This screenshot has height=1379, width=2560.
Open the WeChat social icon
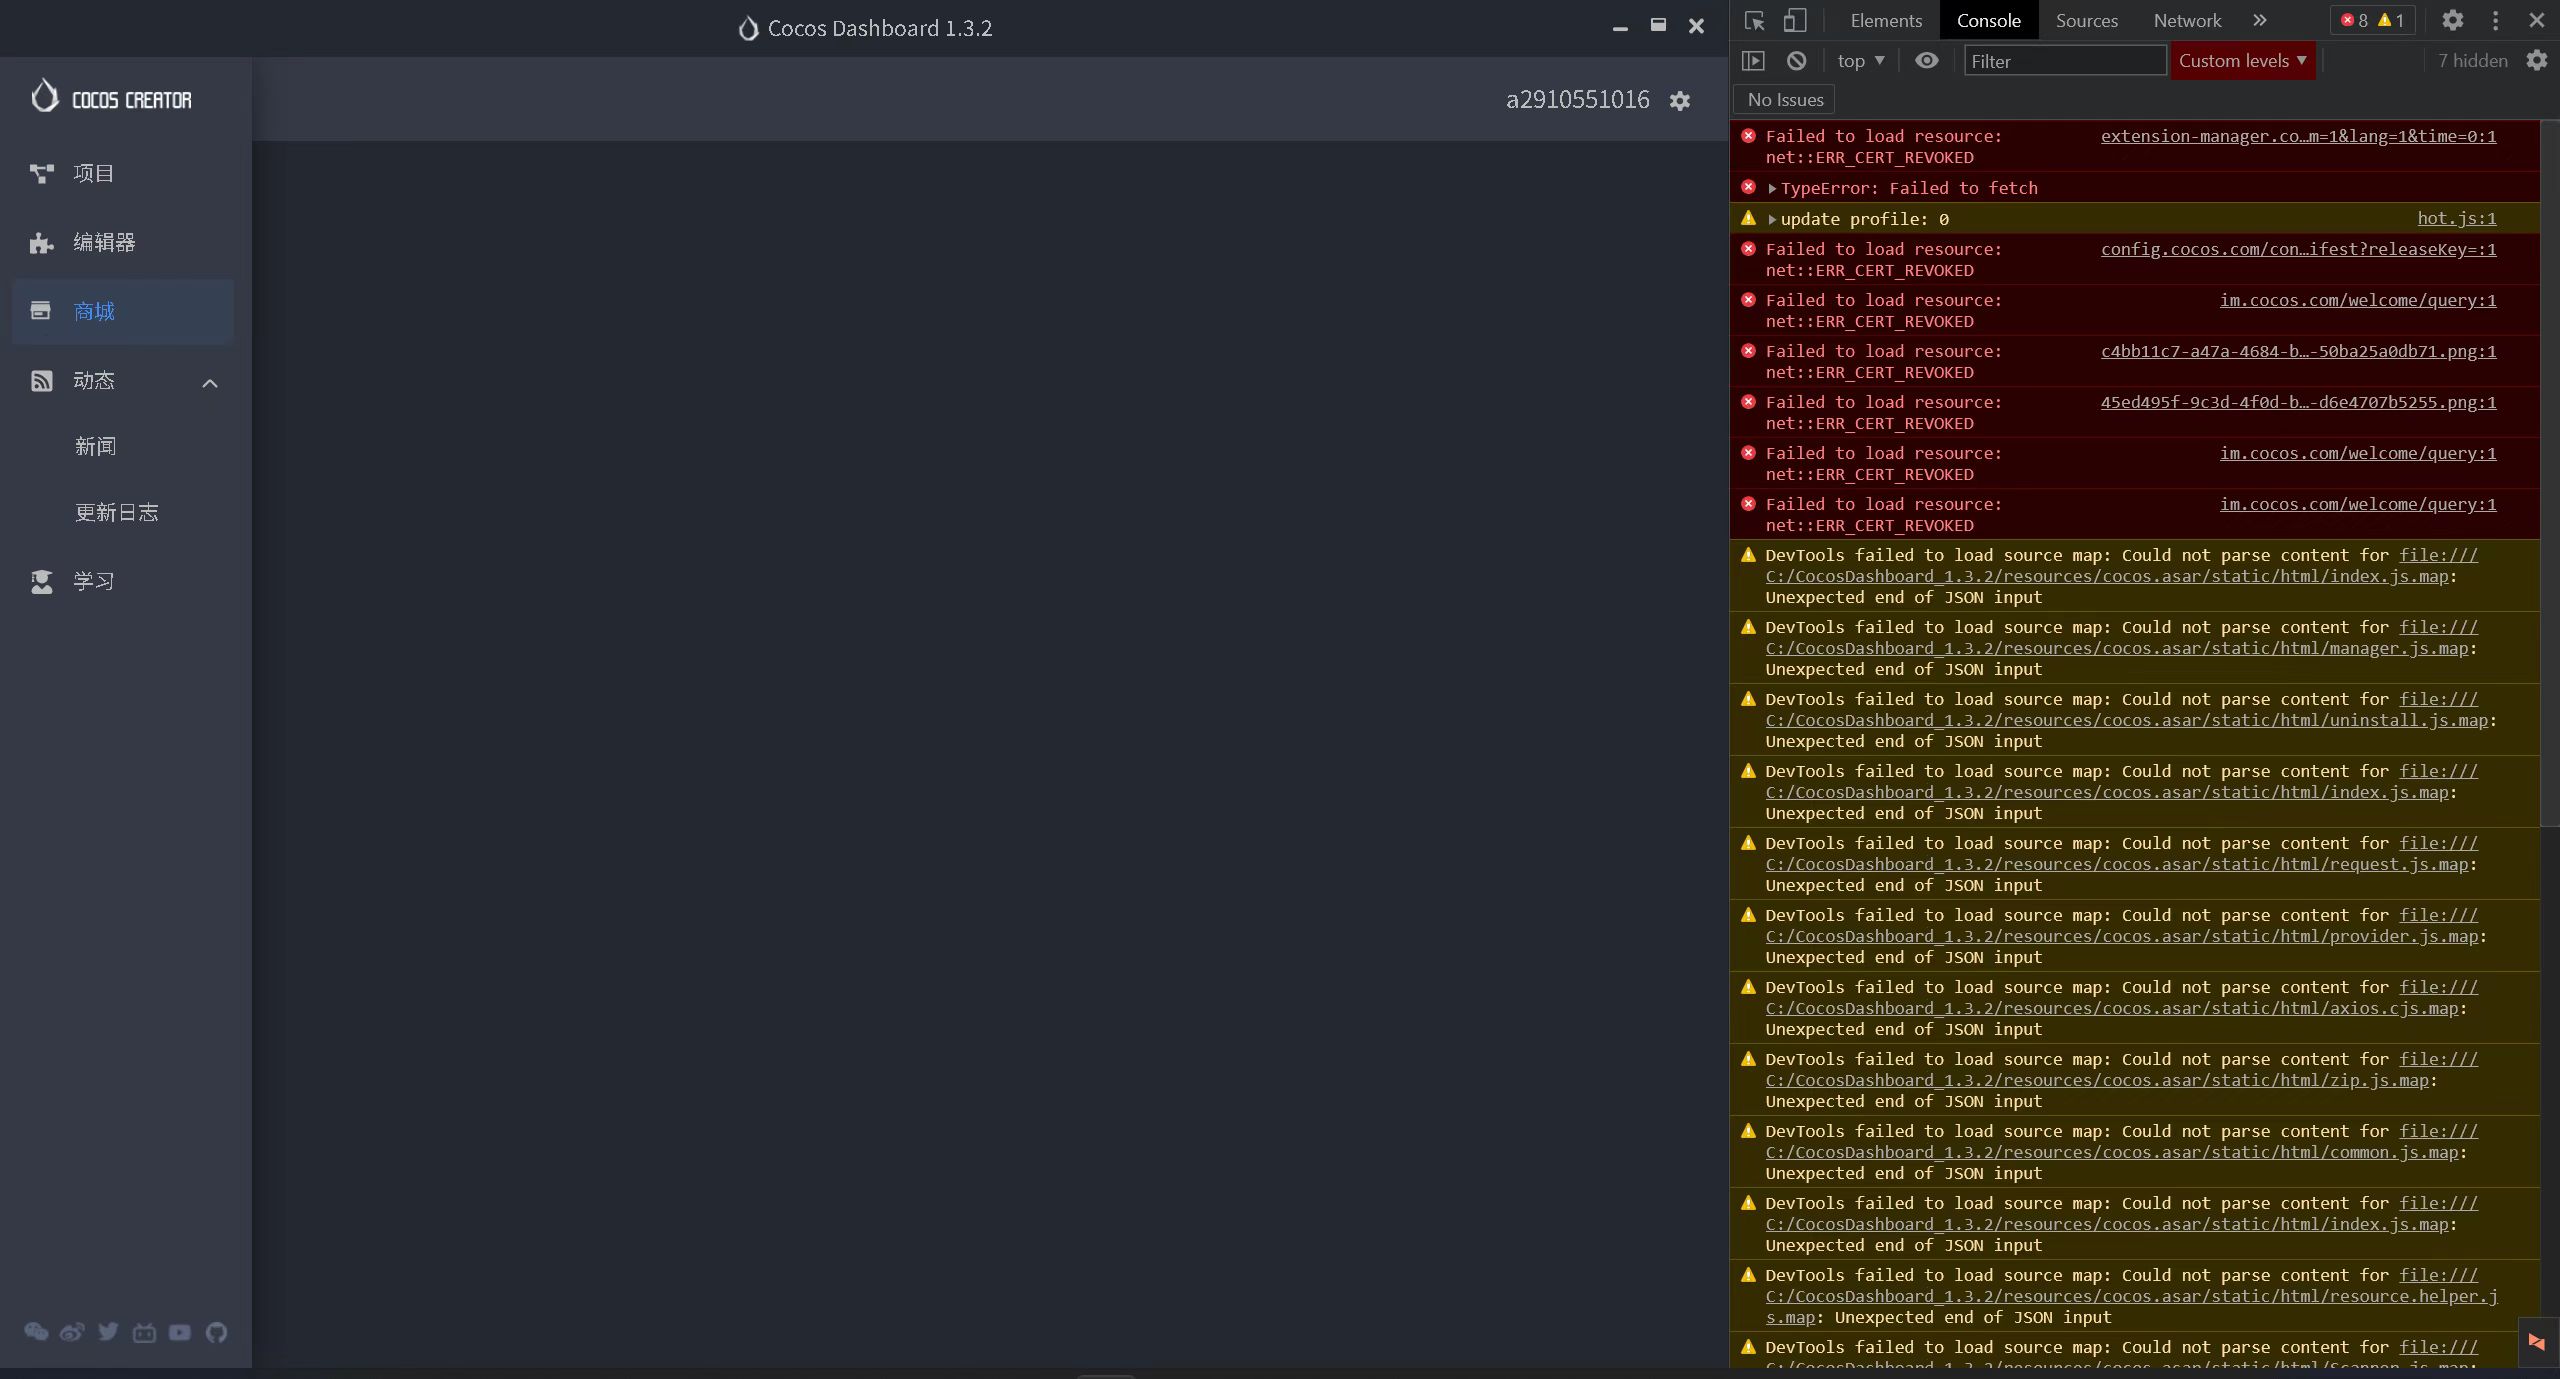click(x=36, y=1331)
